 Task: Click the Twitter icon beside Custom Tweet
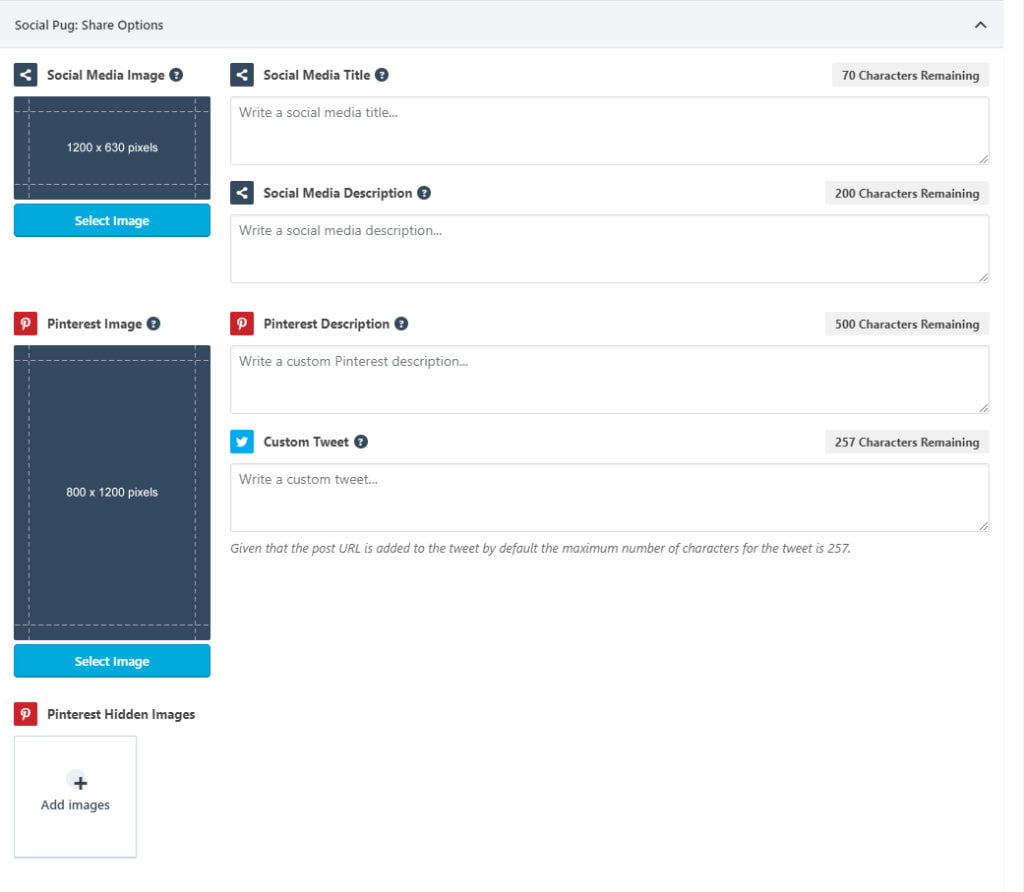(x=242, y=442)
